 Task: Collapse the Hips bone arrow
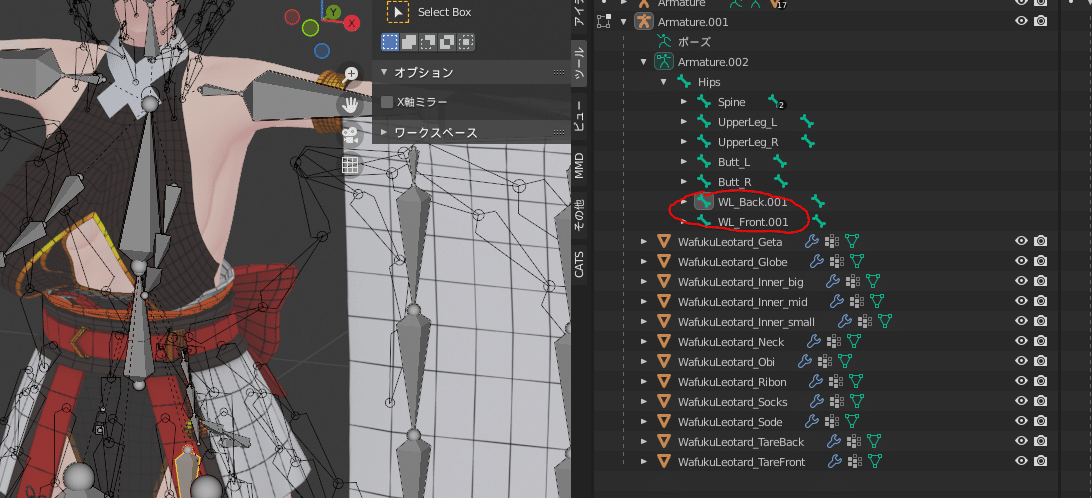(x=664, y=82)
